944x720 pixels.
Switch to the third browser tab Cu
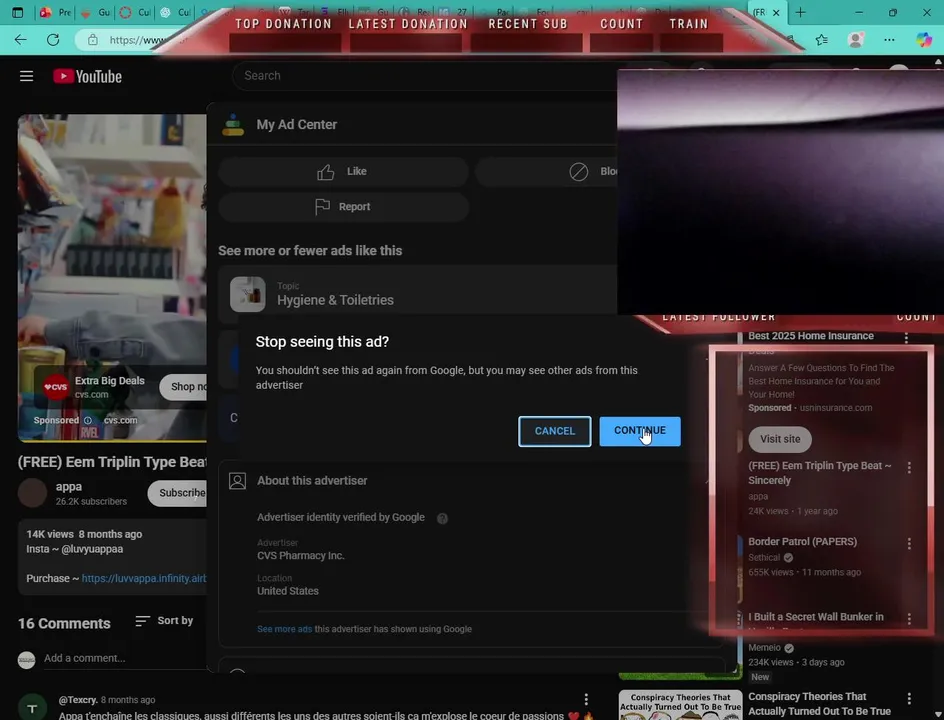[x=135, y=13]
